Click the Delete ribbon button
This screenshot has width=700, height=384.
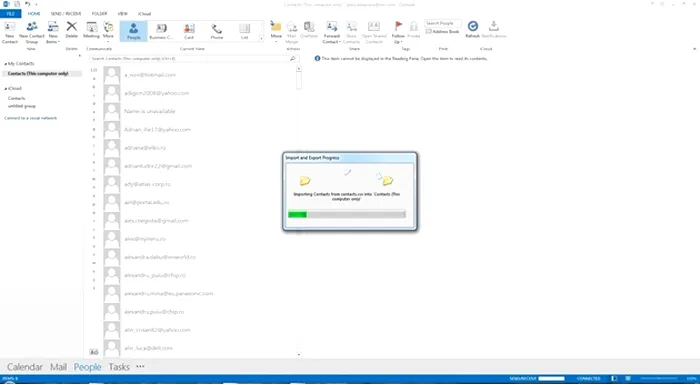pos(71,30)
